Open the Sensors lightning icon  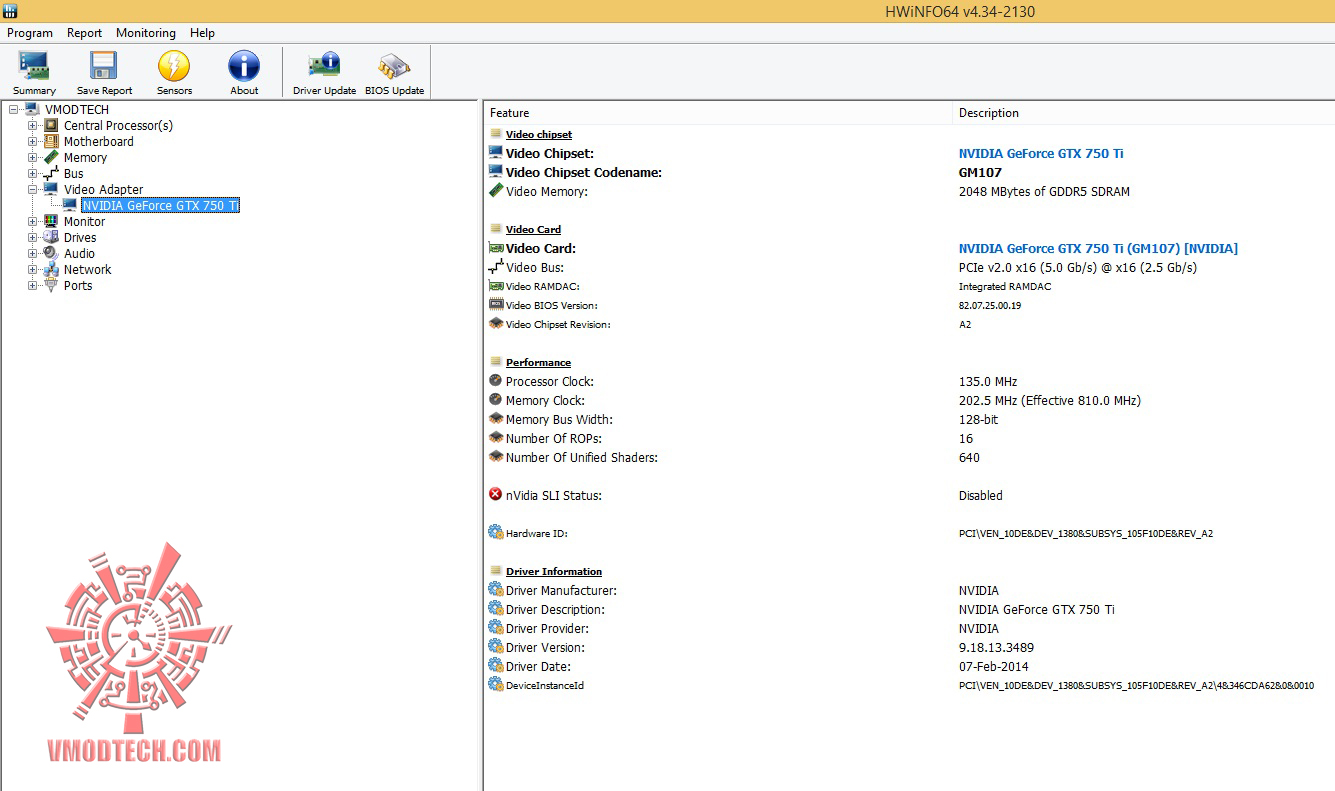pyautogui.click(x=174, y=67)
